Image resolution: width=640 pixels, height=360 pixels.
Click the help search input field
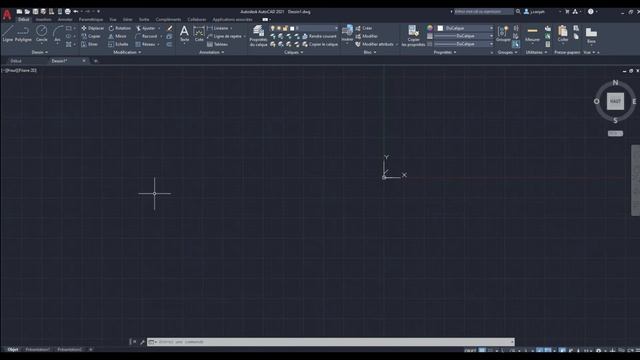point(483,11)
